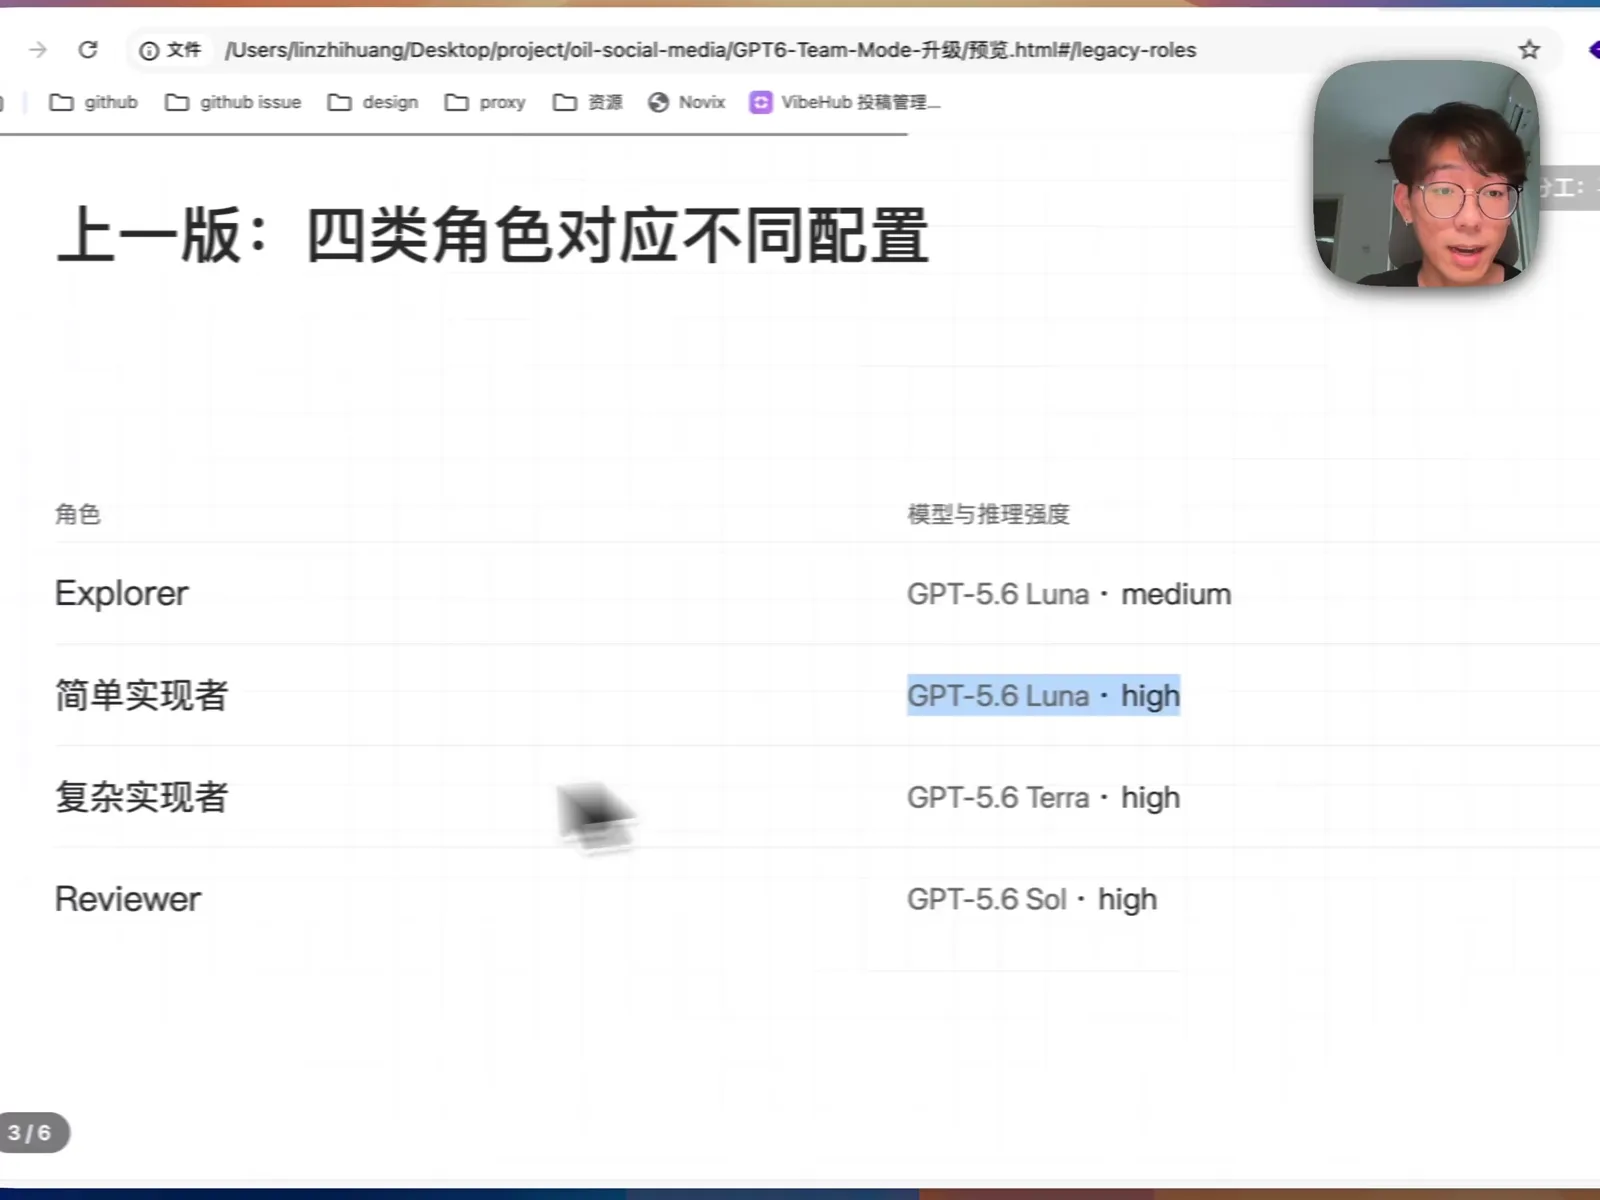Click the webcam video overlay

(x=1426, y=174)
